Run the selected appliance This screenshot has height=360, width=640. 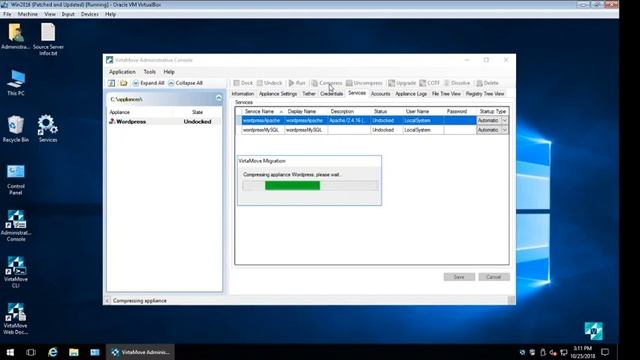point(297,83)
